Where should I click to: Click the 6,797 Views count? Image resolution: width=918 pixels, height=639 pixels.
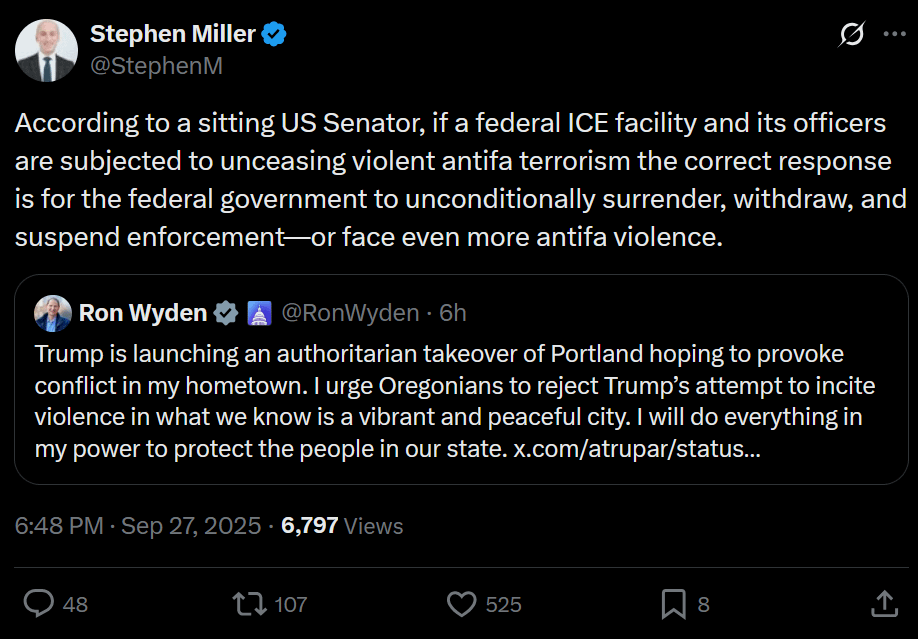pyautogui.click(x=342, y=526)
